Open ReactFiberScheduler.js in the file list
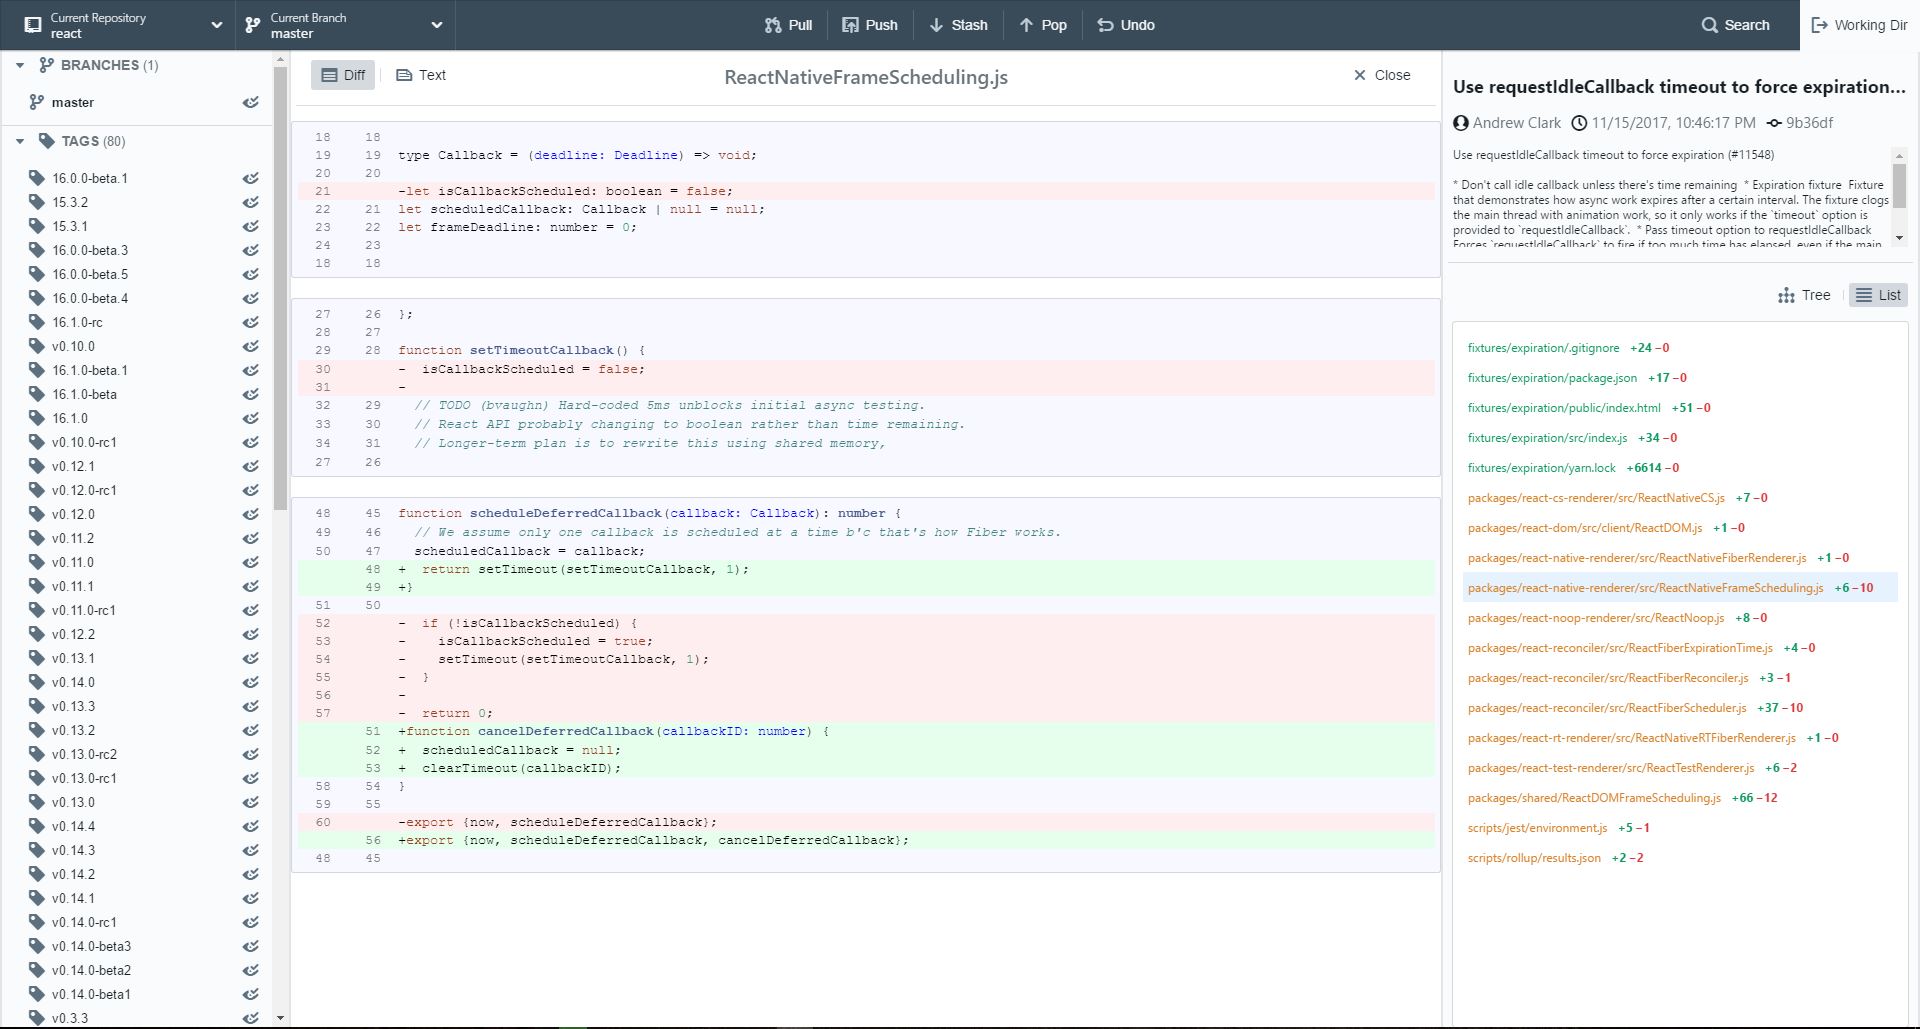The height and width of the screenshot is (1029, 1920). coord(1606,708)
